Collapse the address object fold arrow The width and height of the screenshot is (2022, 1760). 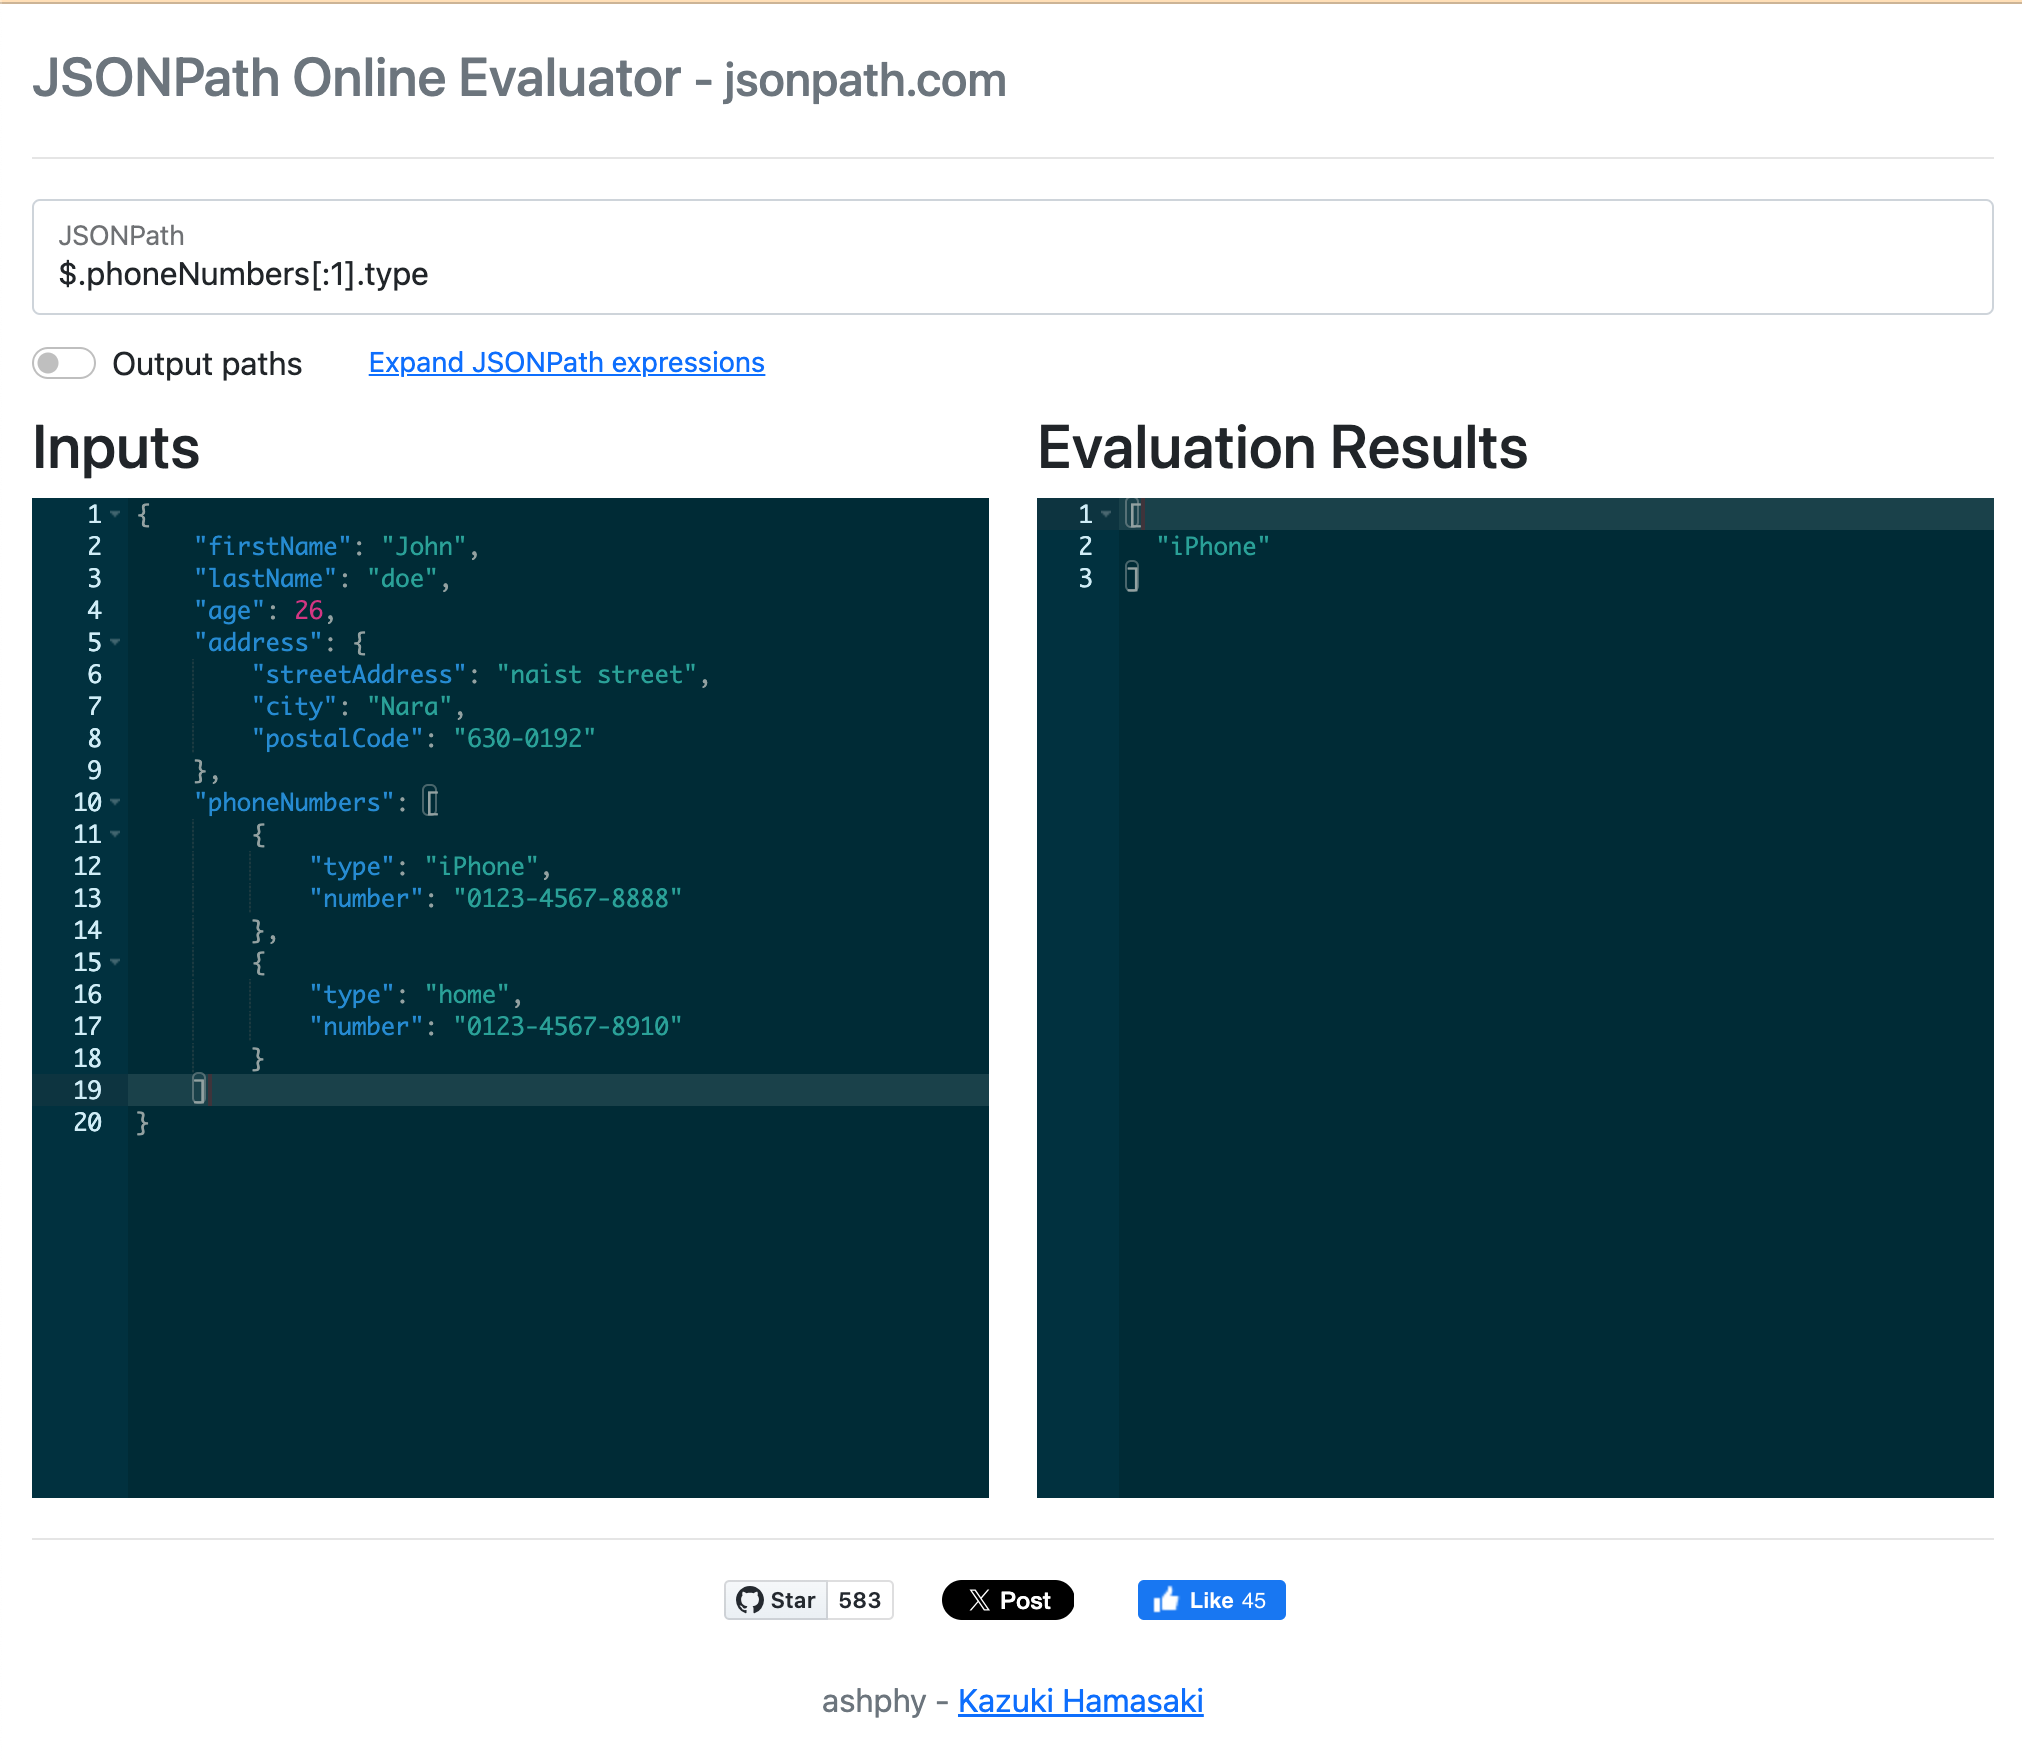click(116, 642)
